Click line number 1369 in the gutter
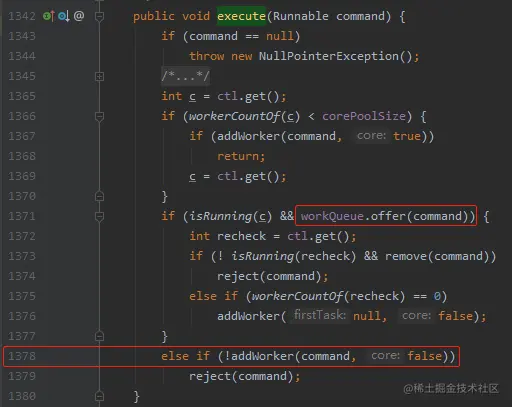 pos(22,176)
